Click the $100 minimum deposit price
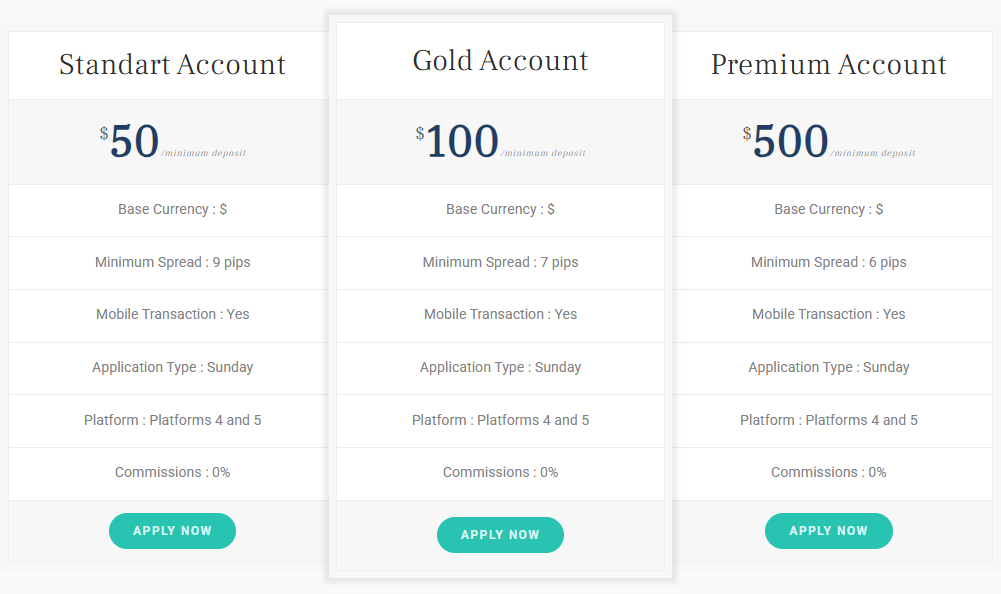Image resolution: width=1001 pixels, height=594 pixels. [x=462, y=142]
